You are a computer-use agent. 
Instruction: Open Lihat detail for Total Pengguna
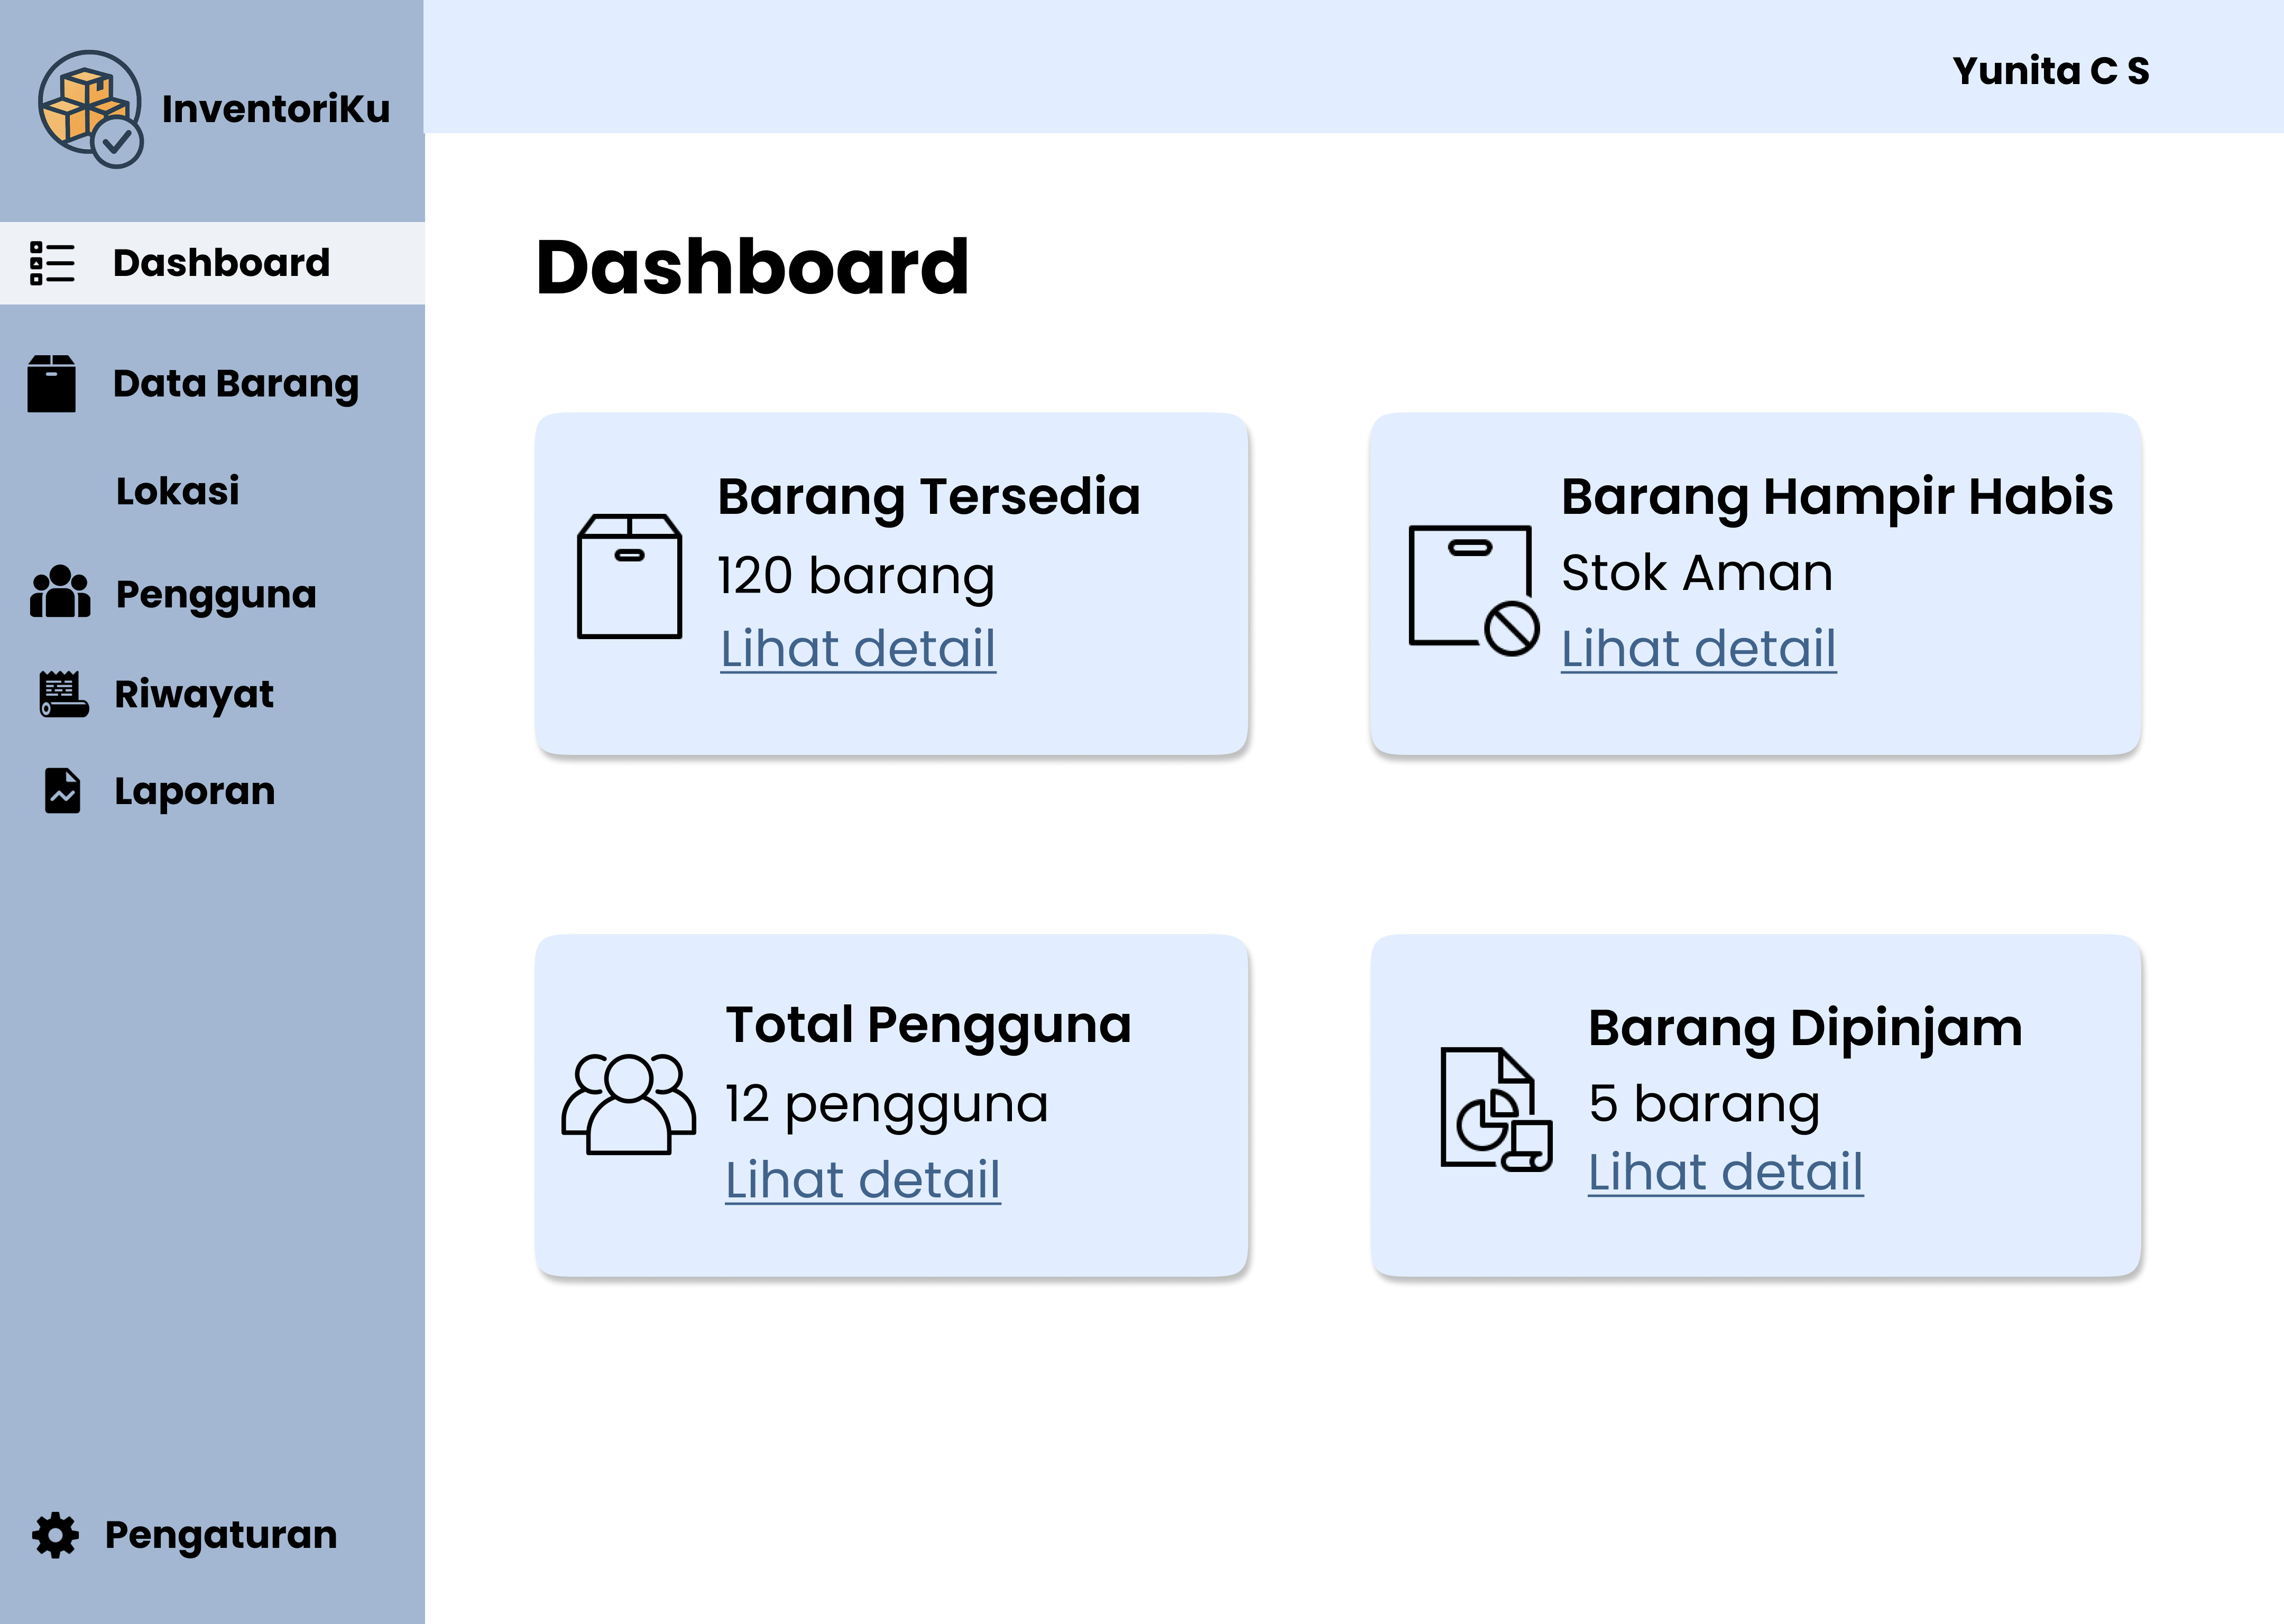[x=863, y=1178]
